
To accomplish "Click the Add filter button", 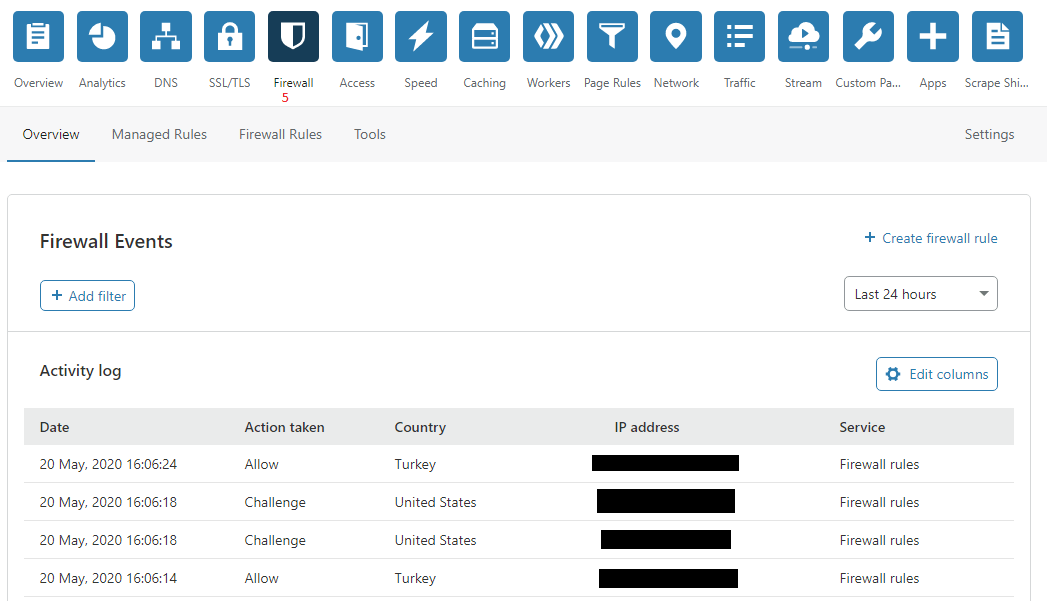I will (x=87, y=296).
